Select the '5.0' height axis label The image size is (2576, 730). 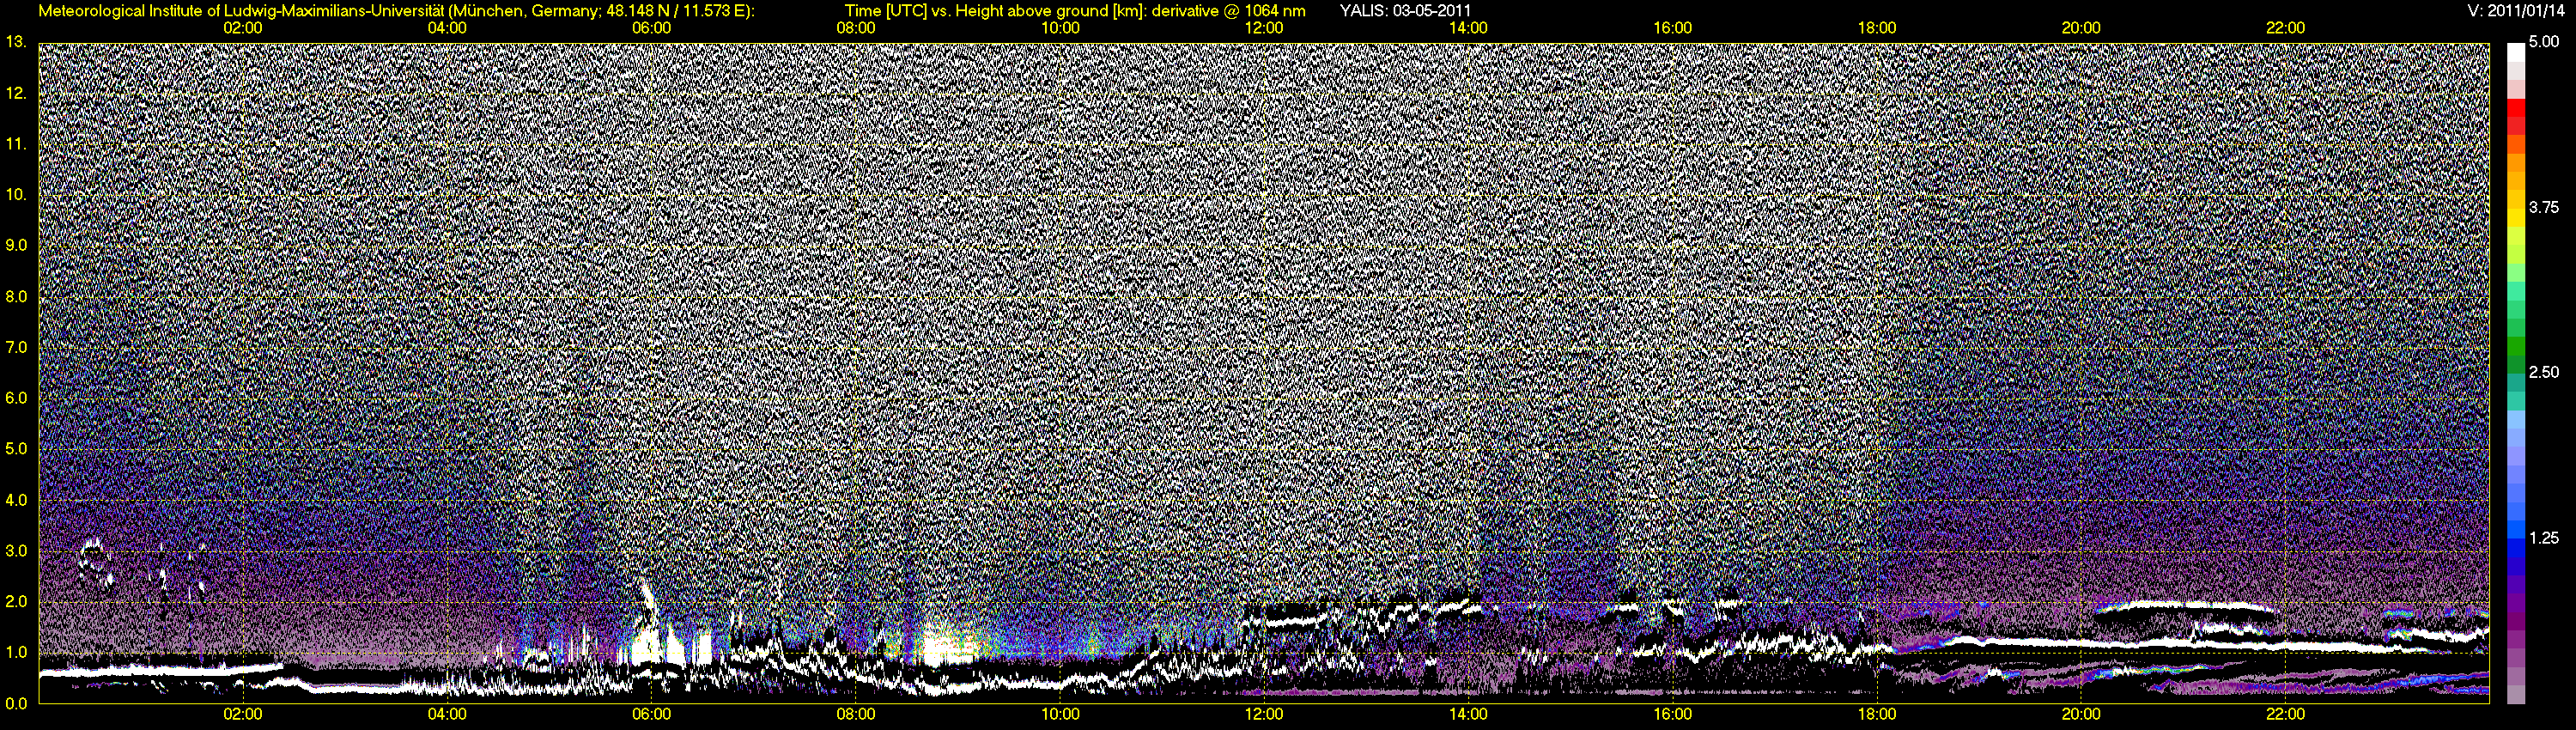pos(16,449)
